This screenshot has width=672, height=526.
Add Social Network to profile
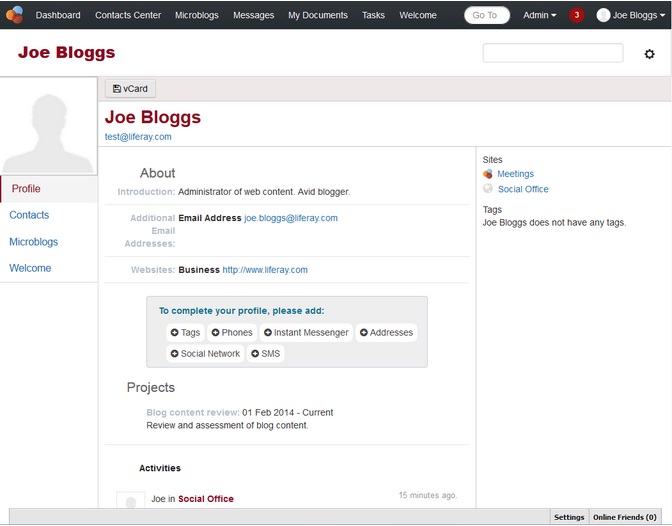coord(205,354)
